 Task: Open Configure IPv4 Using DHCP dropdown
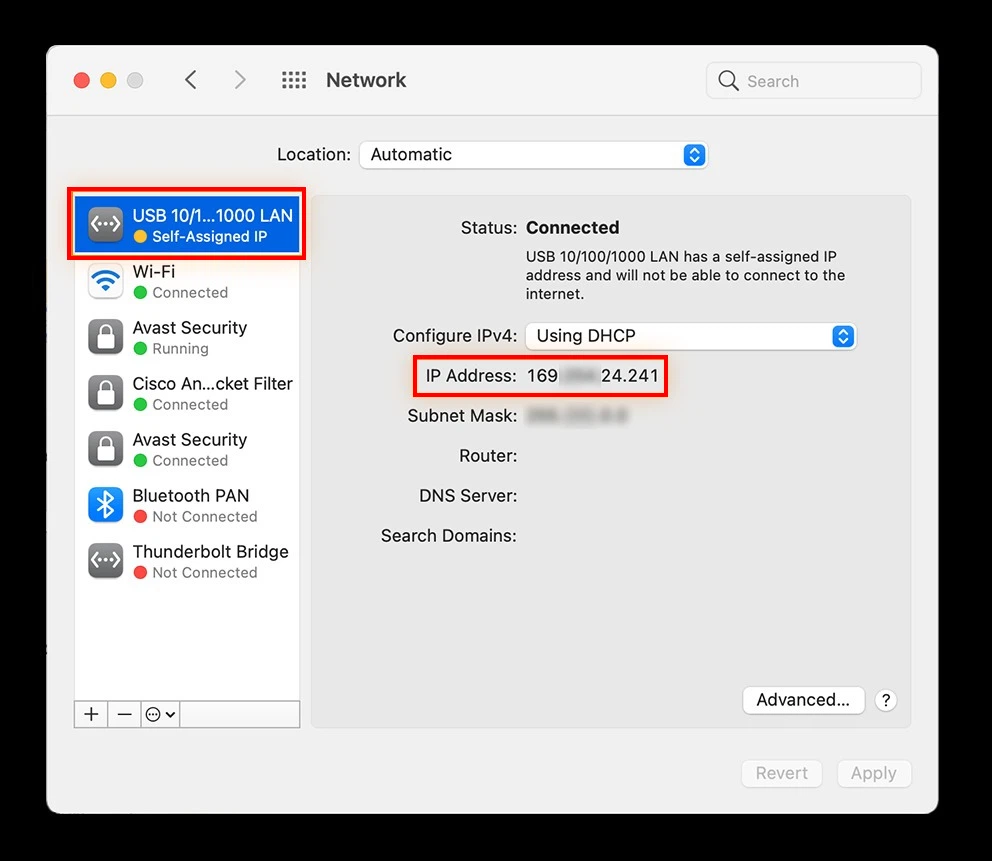691,336
